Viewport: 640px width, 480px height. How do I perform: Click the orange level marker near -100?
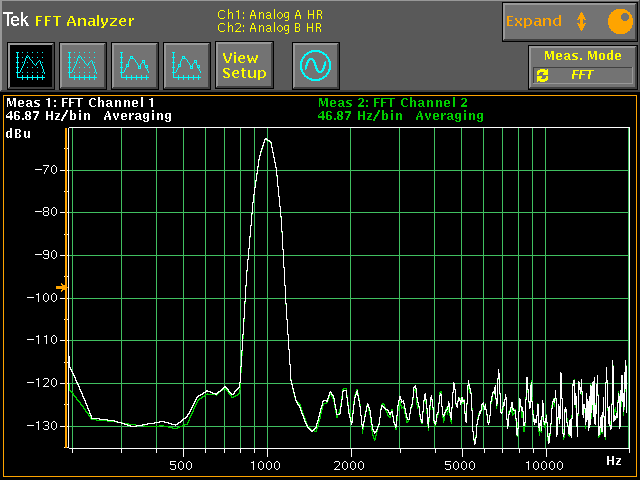(61, 288)
